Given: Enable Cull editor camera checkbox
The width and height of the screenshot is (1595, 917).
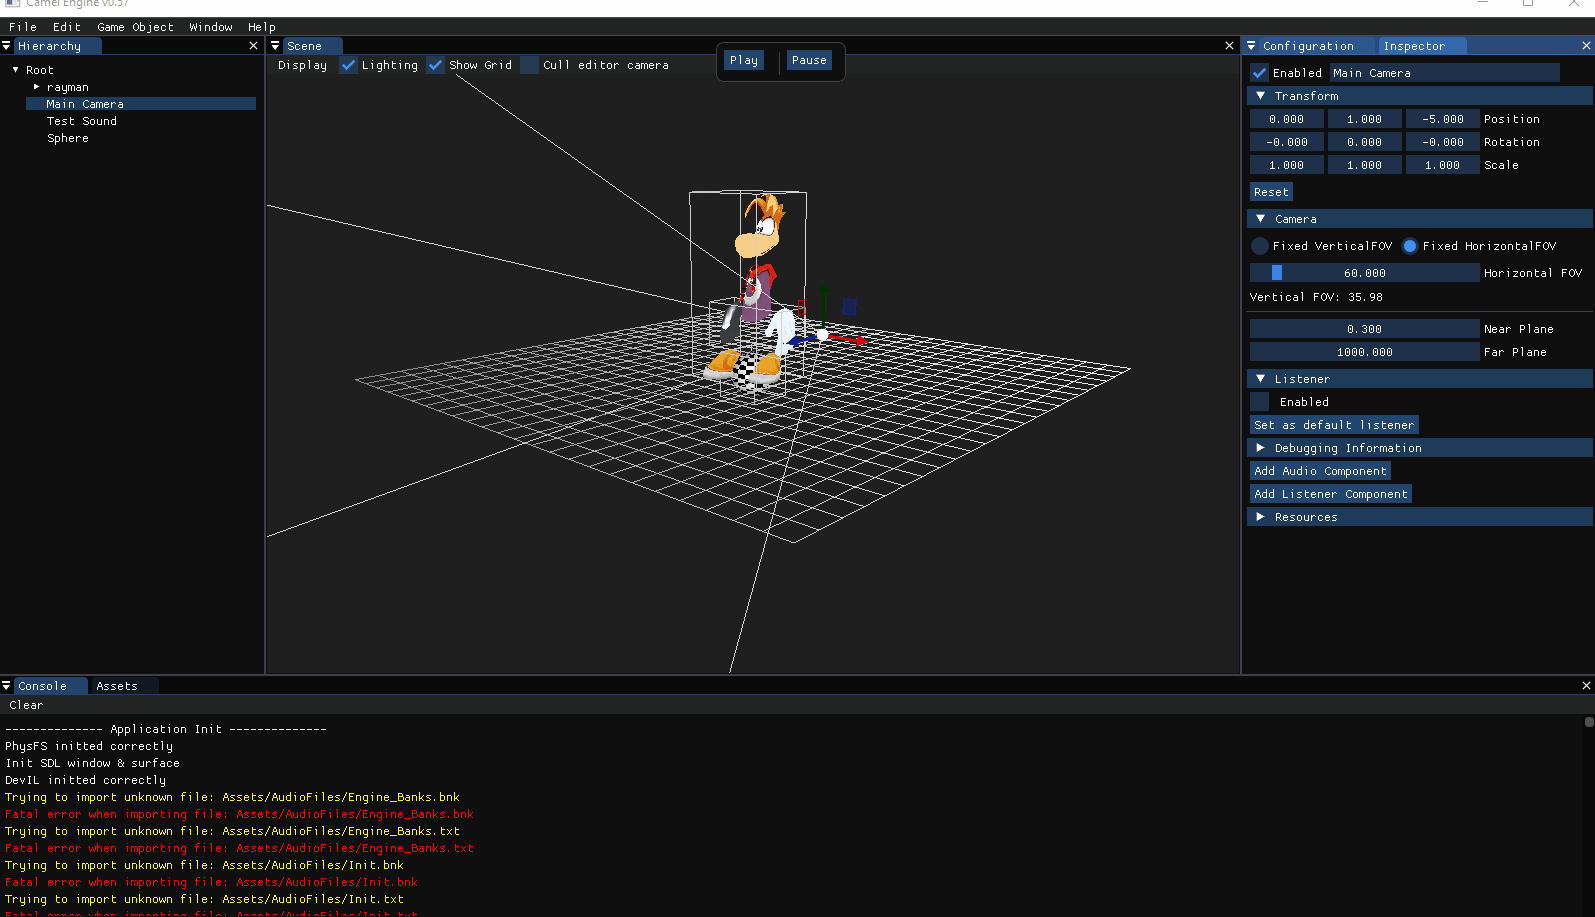Looking at the screenshot, I should (x=530, y=65).
